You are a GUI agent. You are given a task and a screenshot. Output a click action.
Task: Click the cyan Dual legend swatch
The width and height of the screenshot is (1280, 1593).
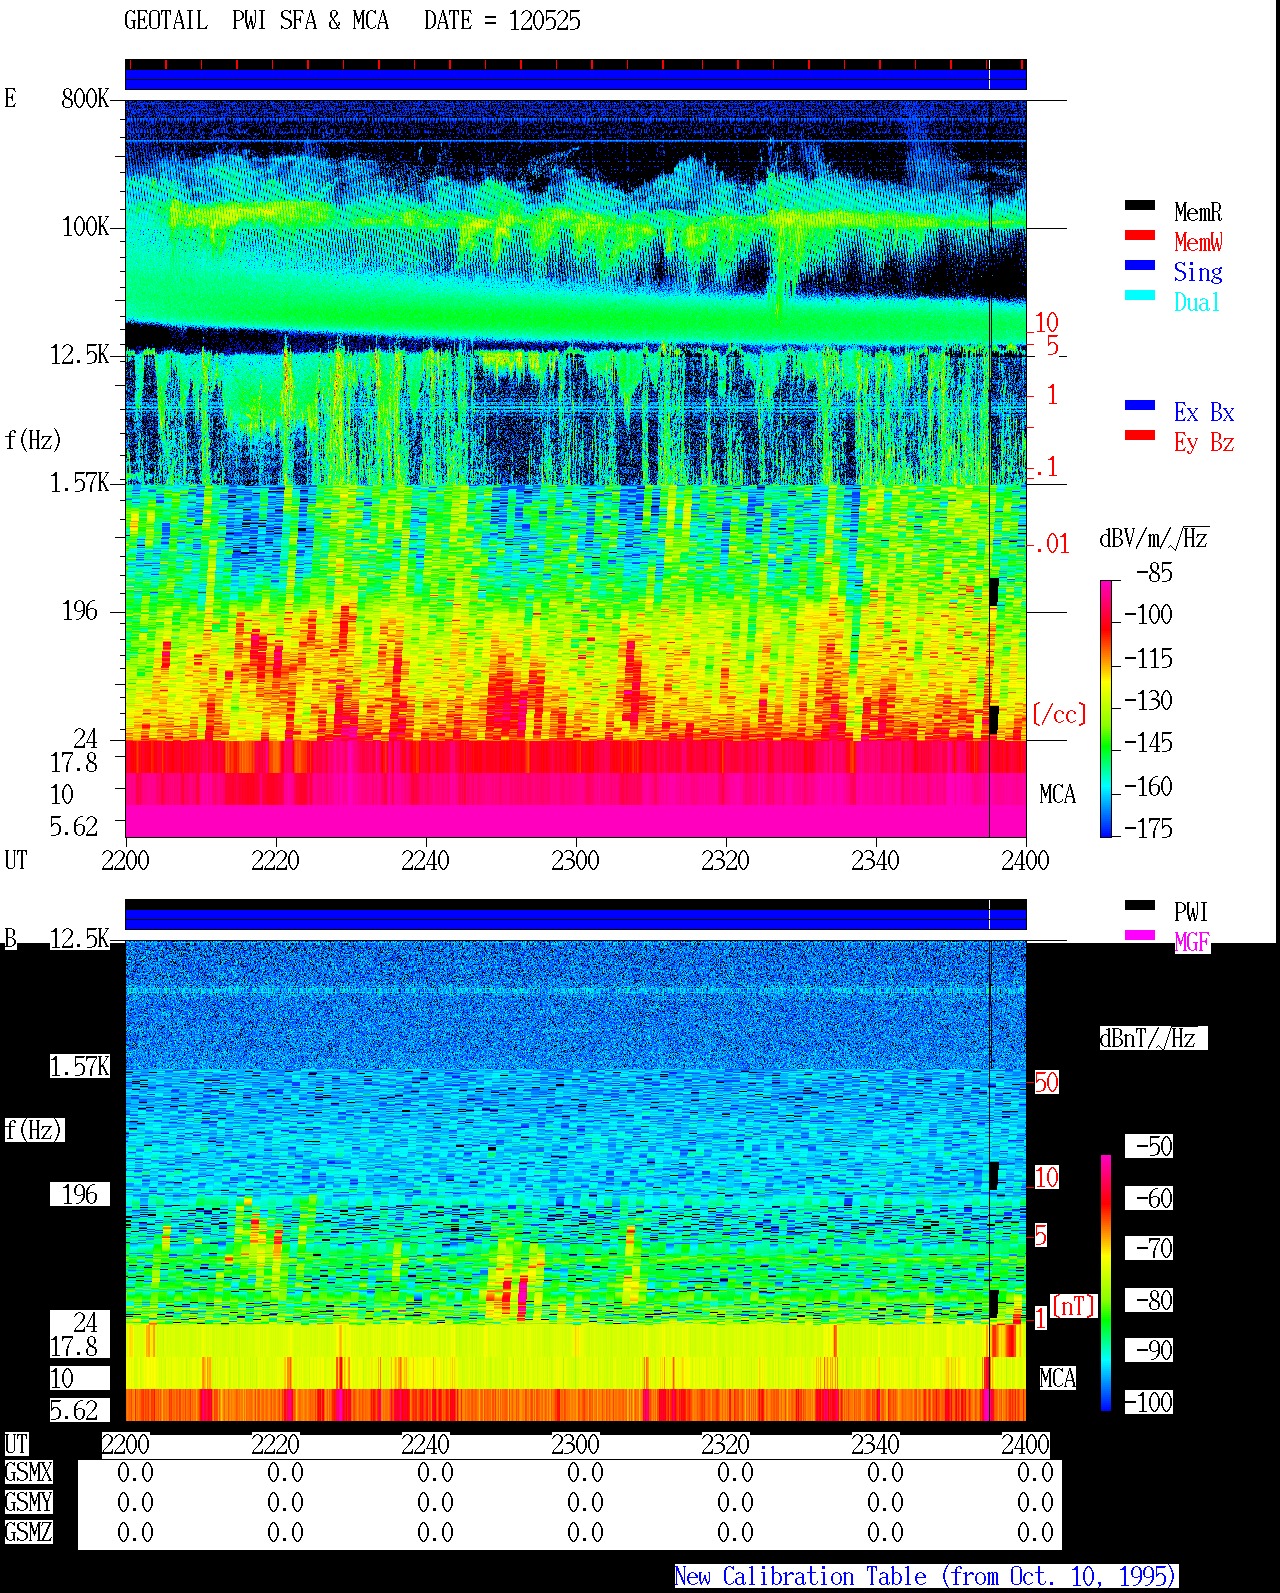coord(1140,296)
